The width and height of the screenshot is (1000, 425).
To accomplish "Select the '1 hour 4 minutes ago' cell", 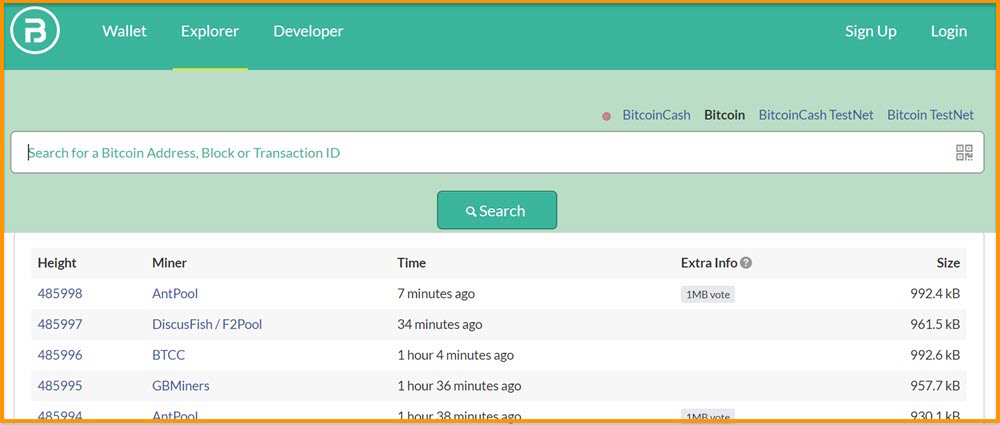I will [x=455, y=355].
